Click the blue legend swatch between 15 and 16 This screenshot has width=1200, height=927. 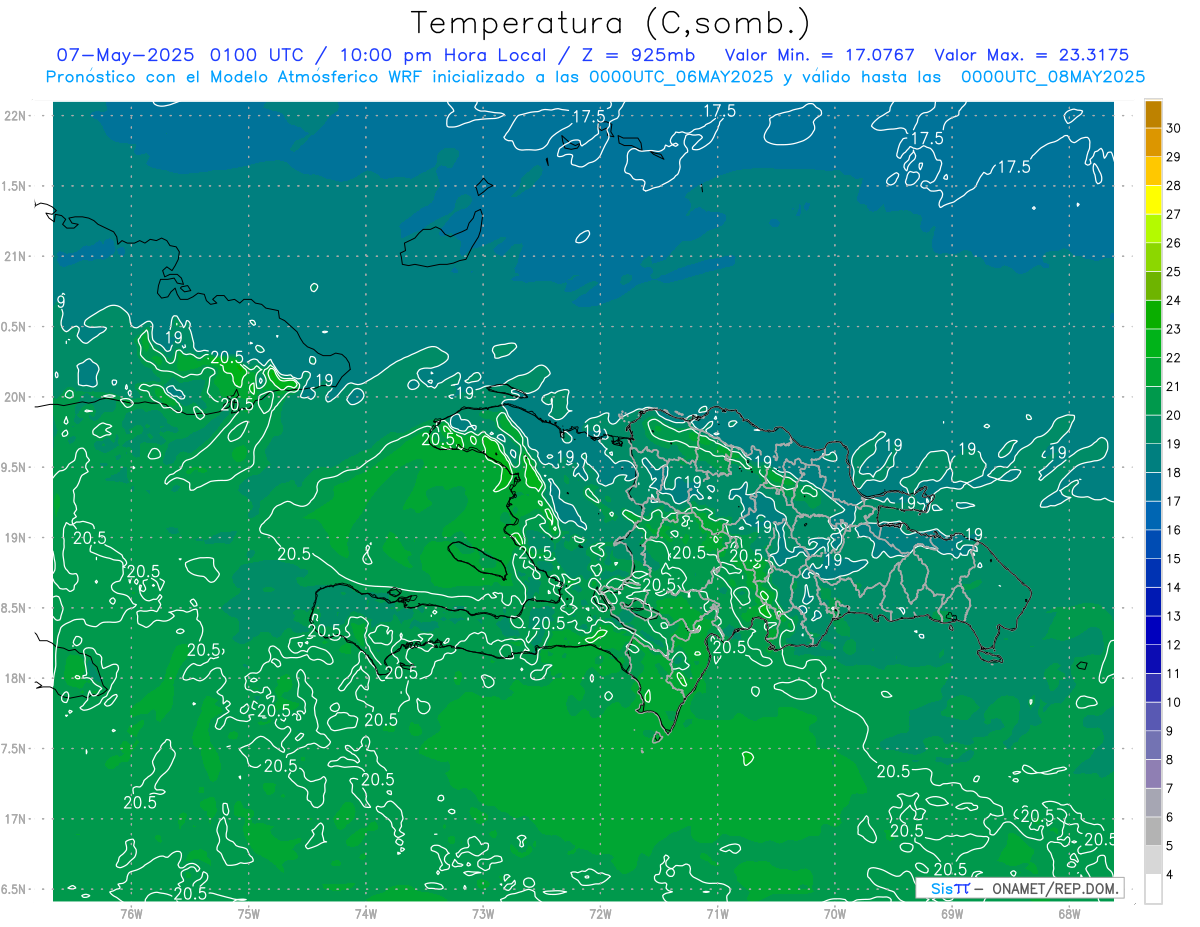pyautogui.click(x=1153, y=544)
